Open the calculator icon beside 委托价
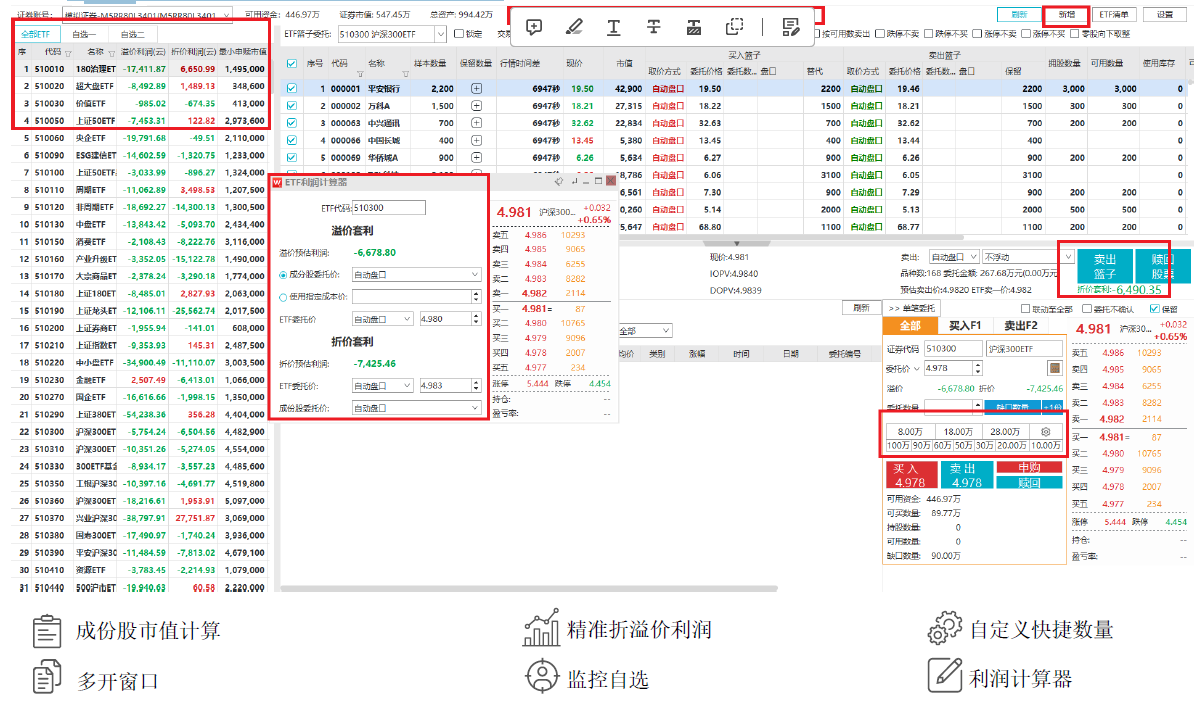 (1055, 369)
